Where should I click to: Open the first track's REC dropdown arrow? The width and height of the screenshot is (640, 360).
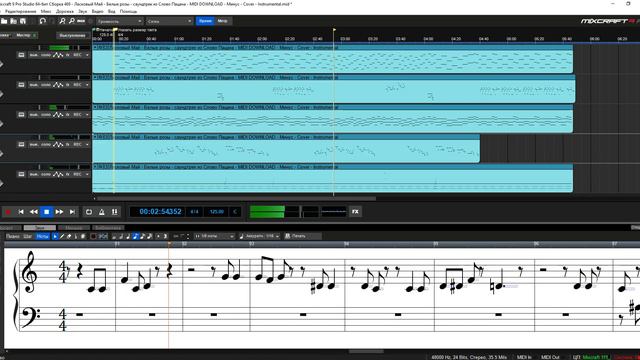click(87, 55)
